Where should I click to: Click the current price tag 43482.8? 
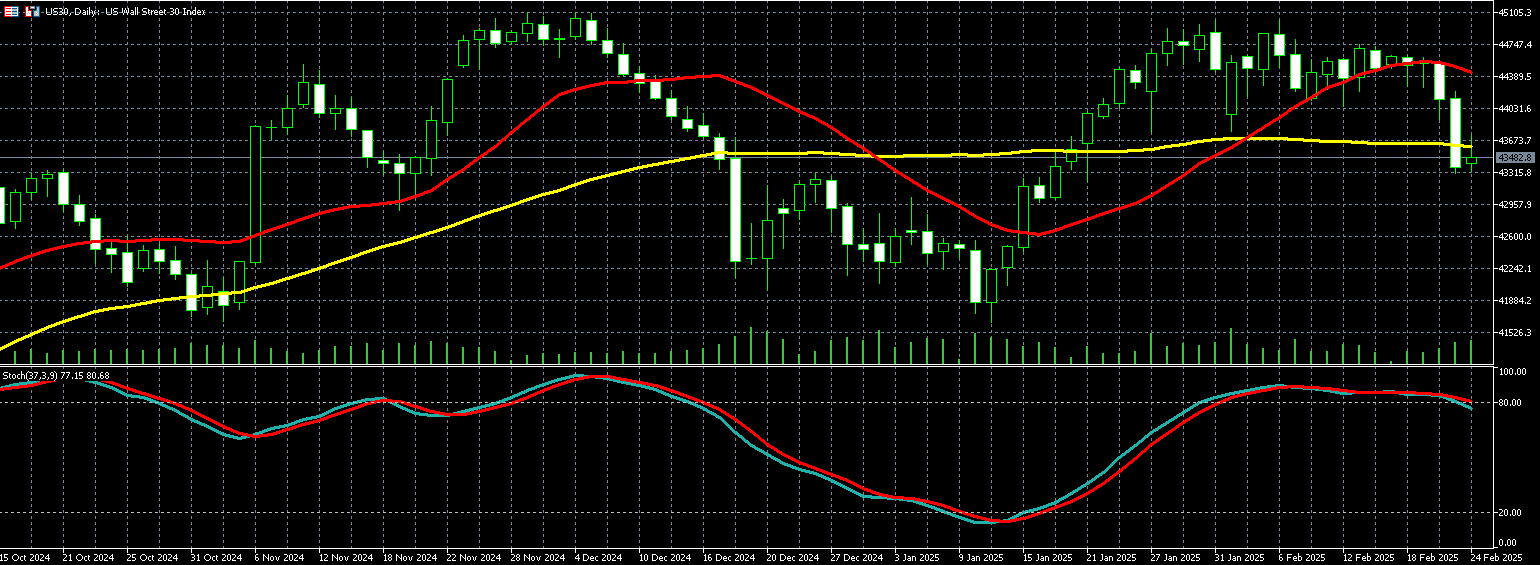(x=1515, y=158)
